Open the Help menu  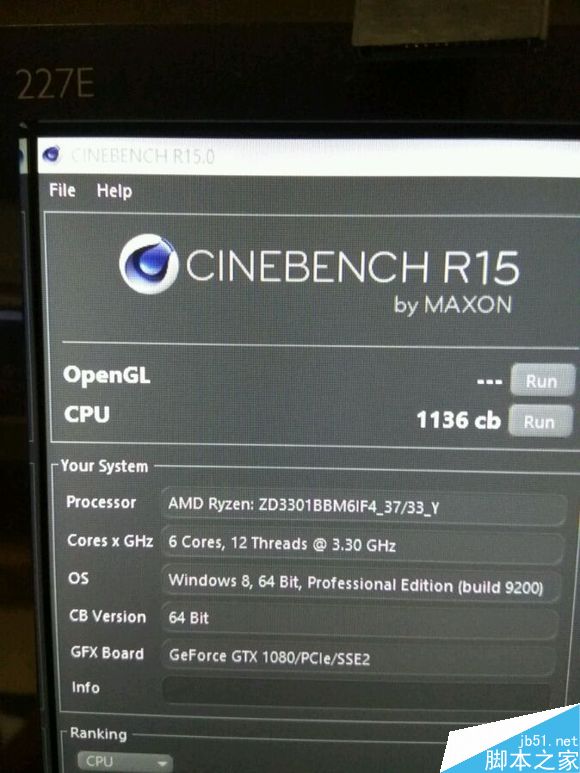click(114, 191)
